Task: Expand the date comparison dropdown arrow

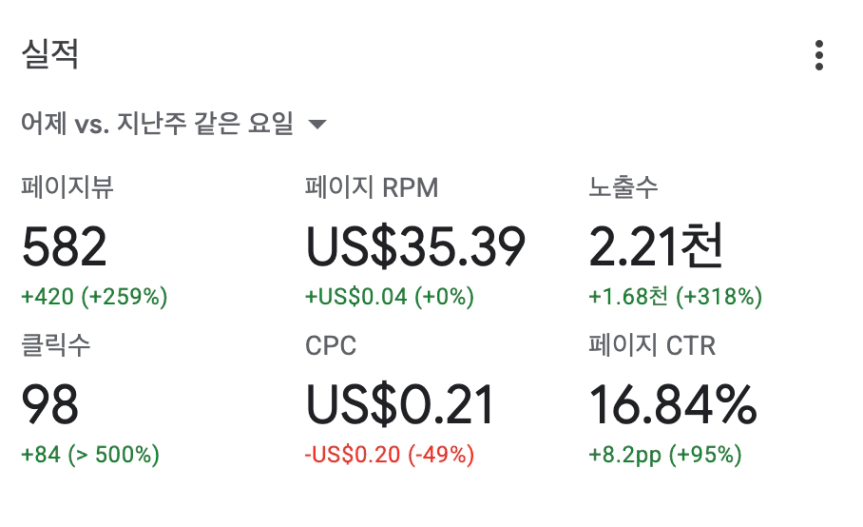Action: click(318, 124)
